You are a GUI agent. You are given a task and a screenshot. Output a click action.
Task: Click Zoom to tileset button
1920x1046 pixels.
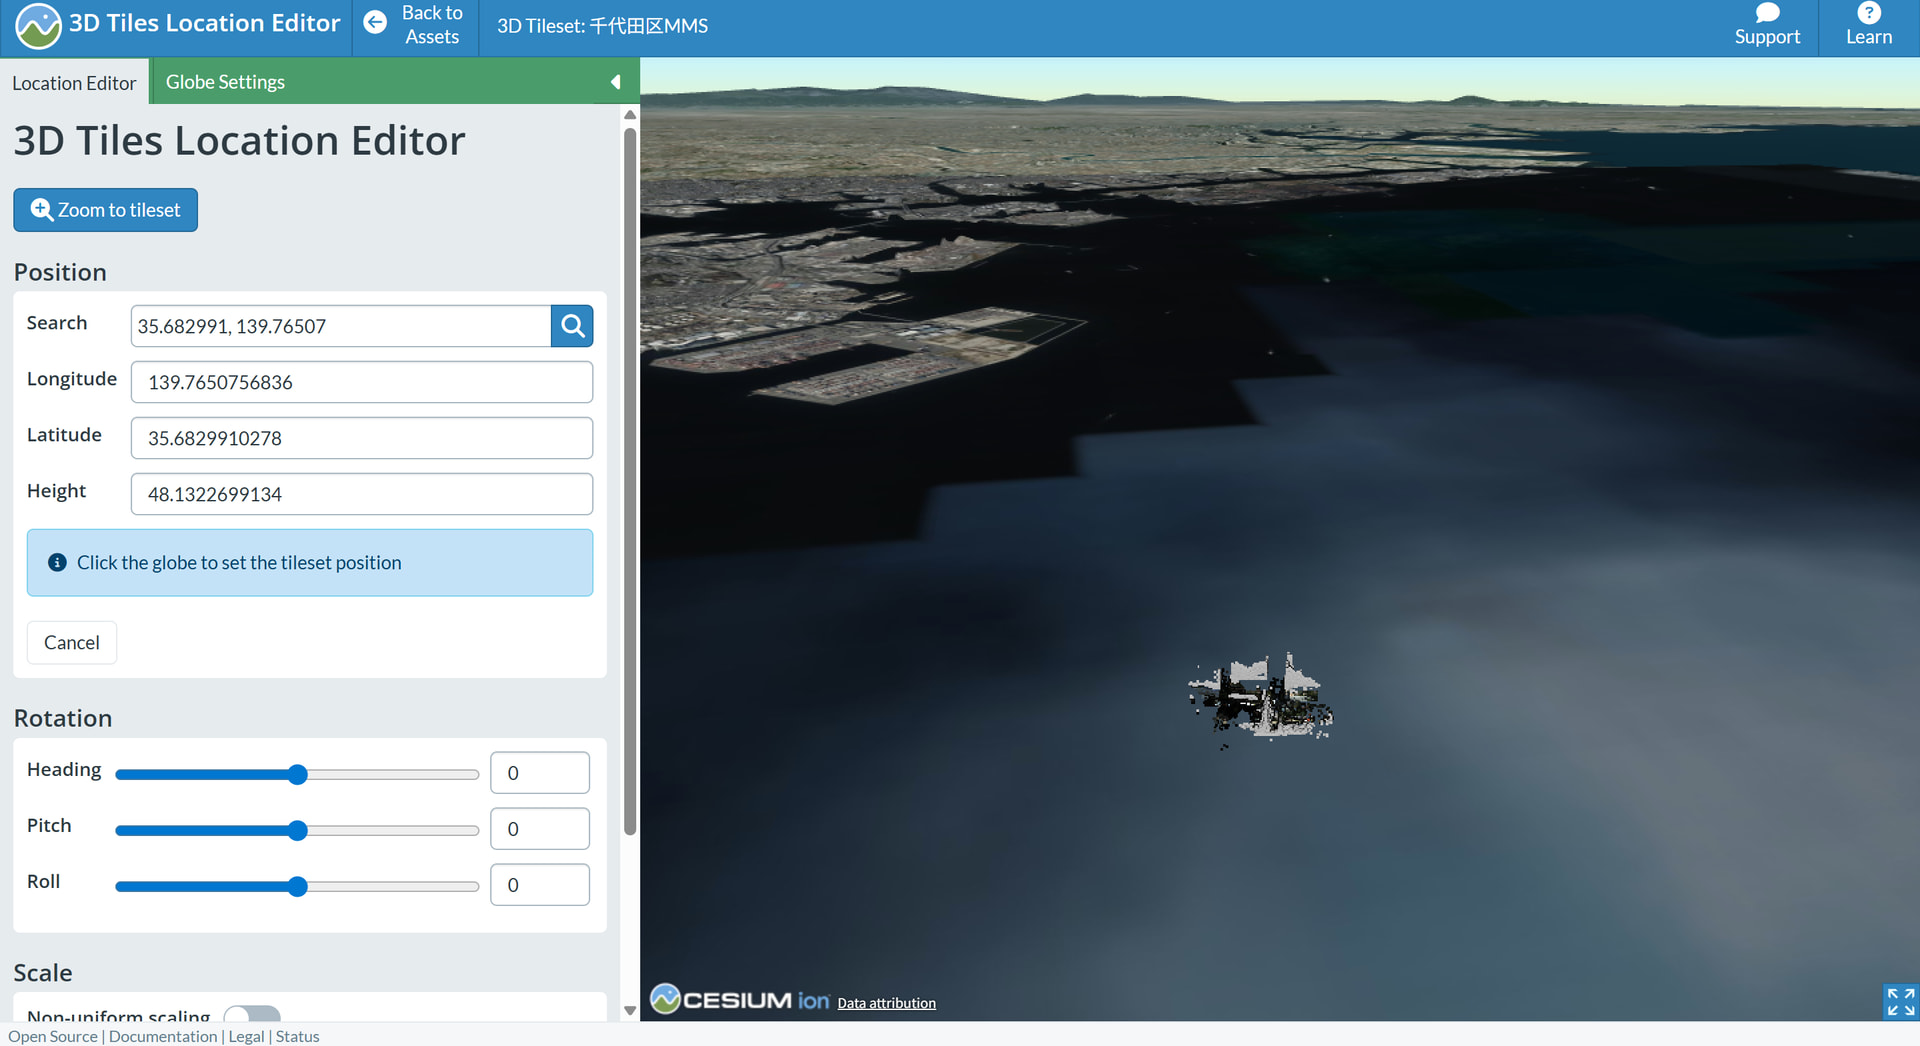point(105,210)
